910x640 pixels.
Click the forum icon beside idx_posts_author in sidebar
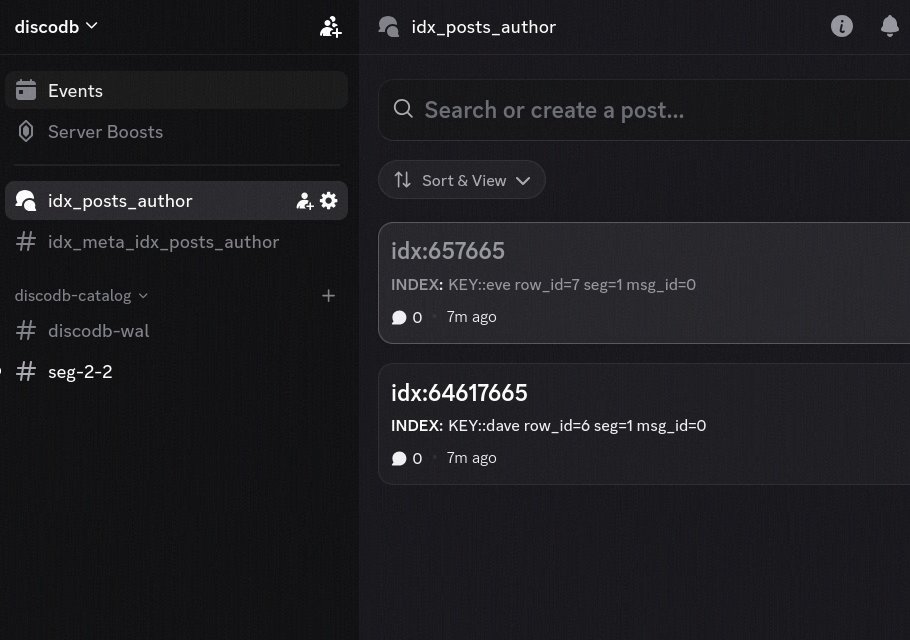26,201
